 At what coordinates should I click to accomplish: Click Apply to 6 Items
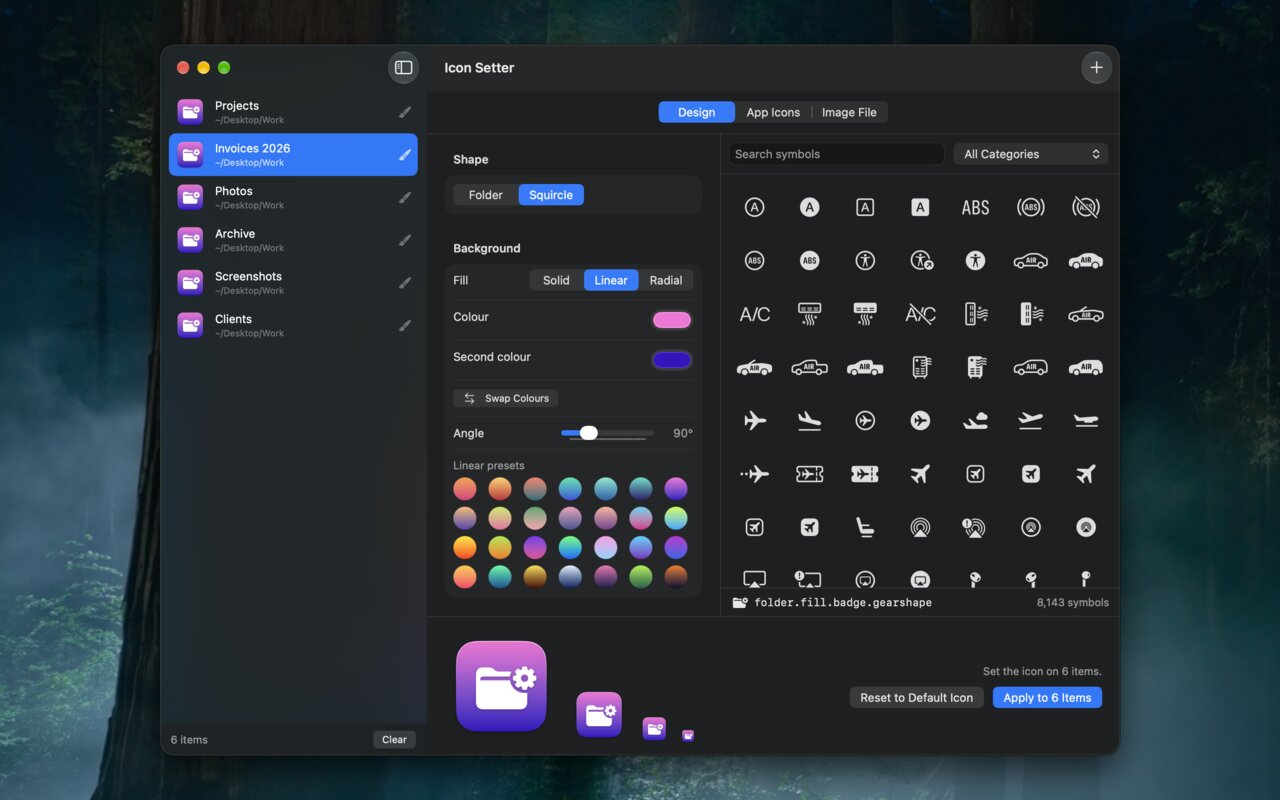[x=1047, y=698]
